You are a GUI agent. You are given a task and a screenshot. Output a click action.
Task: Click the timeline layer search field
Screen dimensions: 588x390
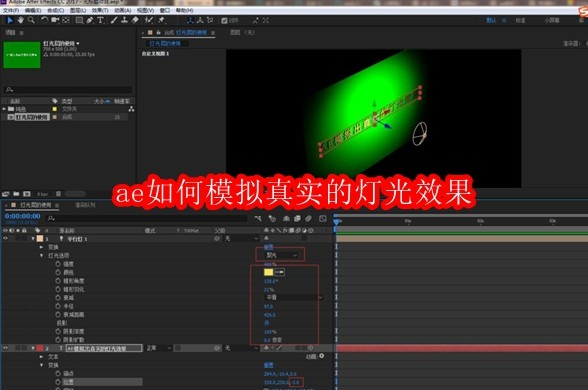coord(147,218)
